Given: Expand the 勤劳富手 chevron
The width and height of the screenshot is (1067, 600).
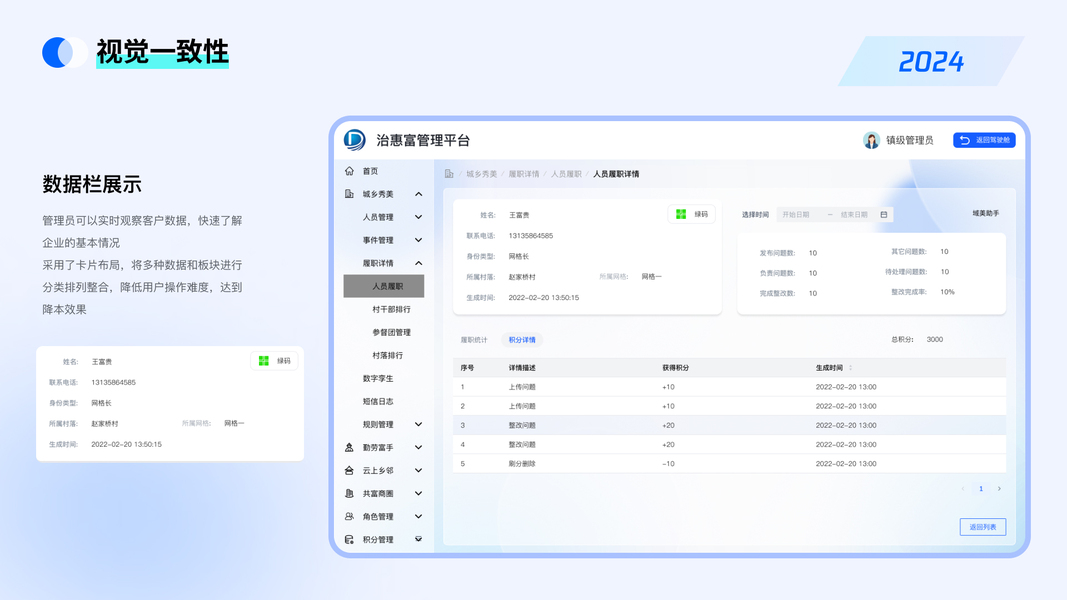Looking at the screenshot, I should (418, 448).
